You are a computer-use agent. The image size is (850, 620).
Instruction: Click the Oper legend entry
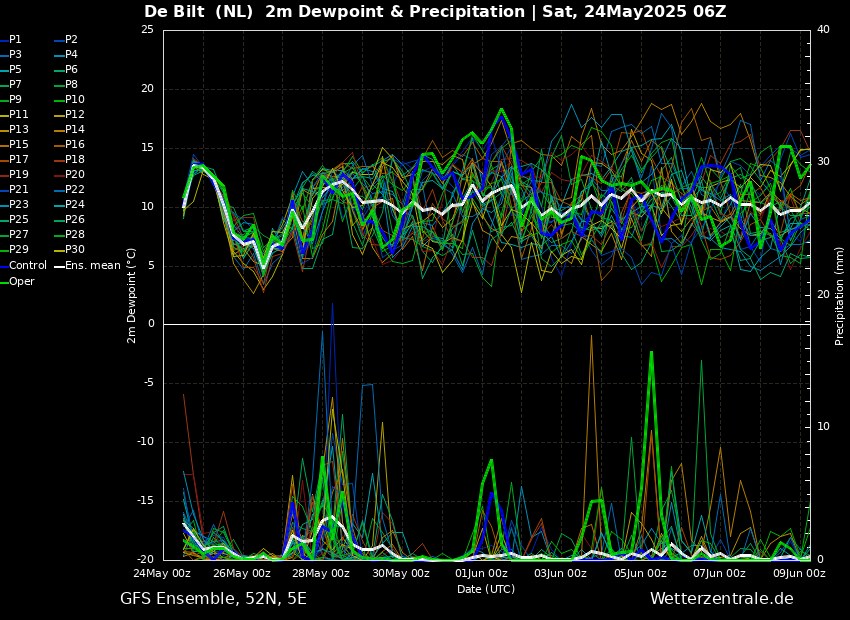(17, 281)
